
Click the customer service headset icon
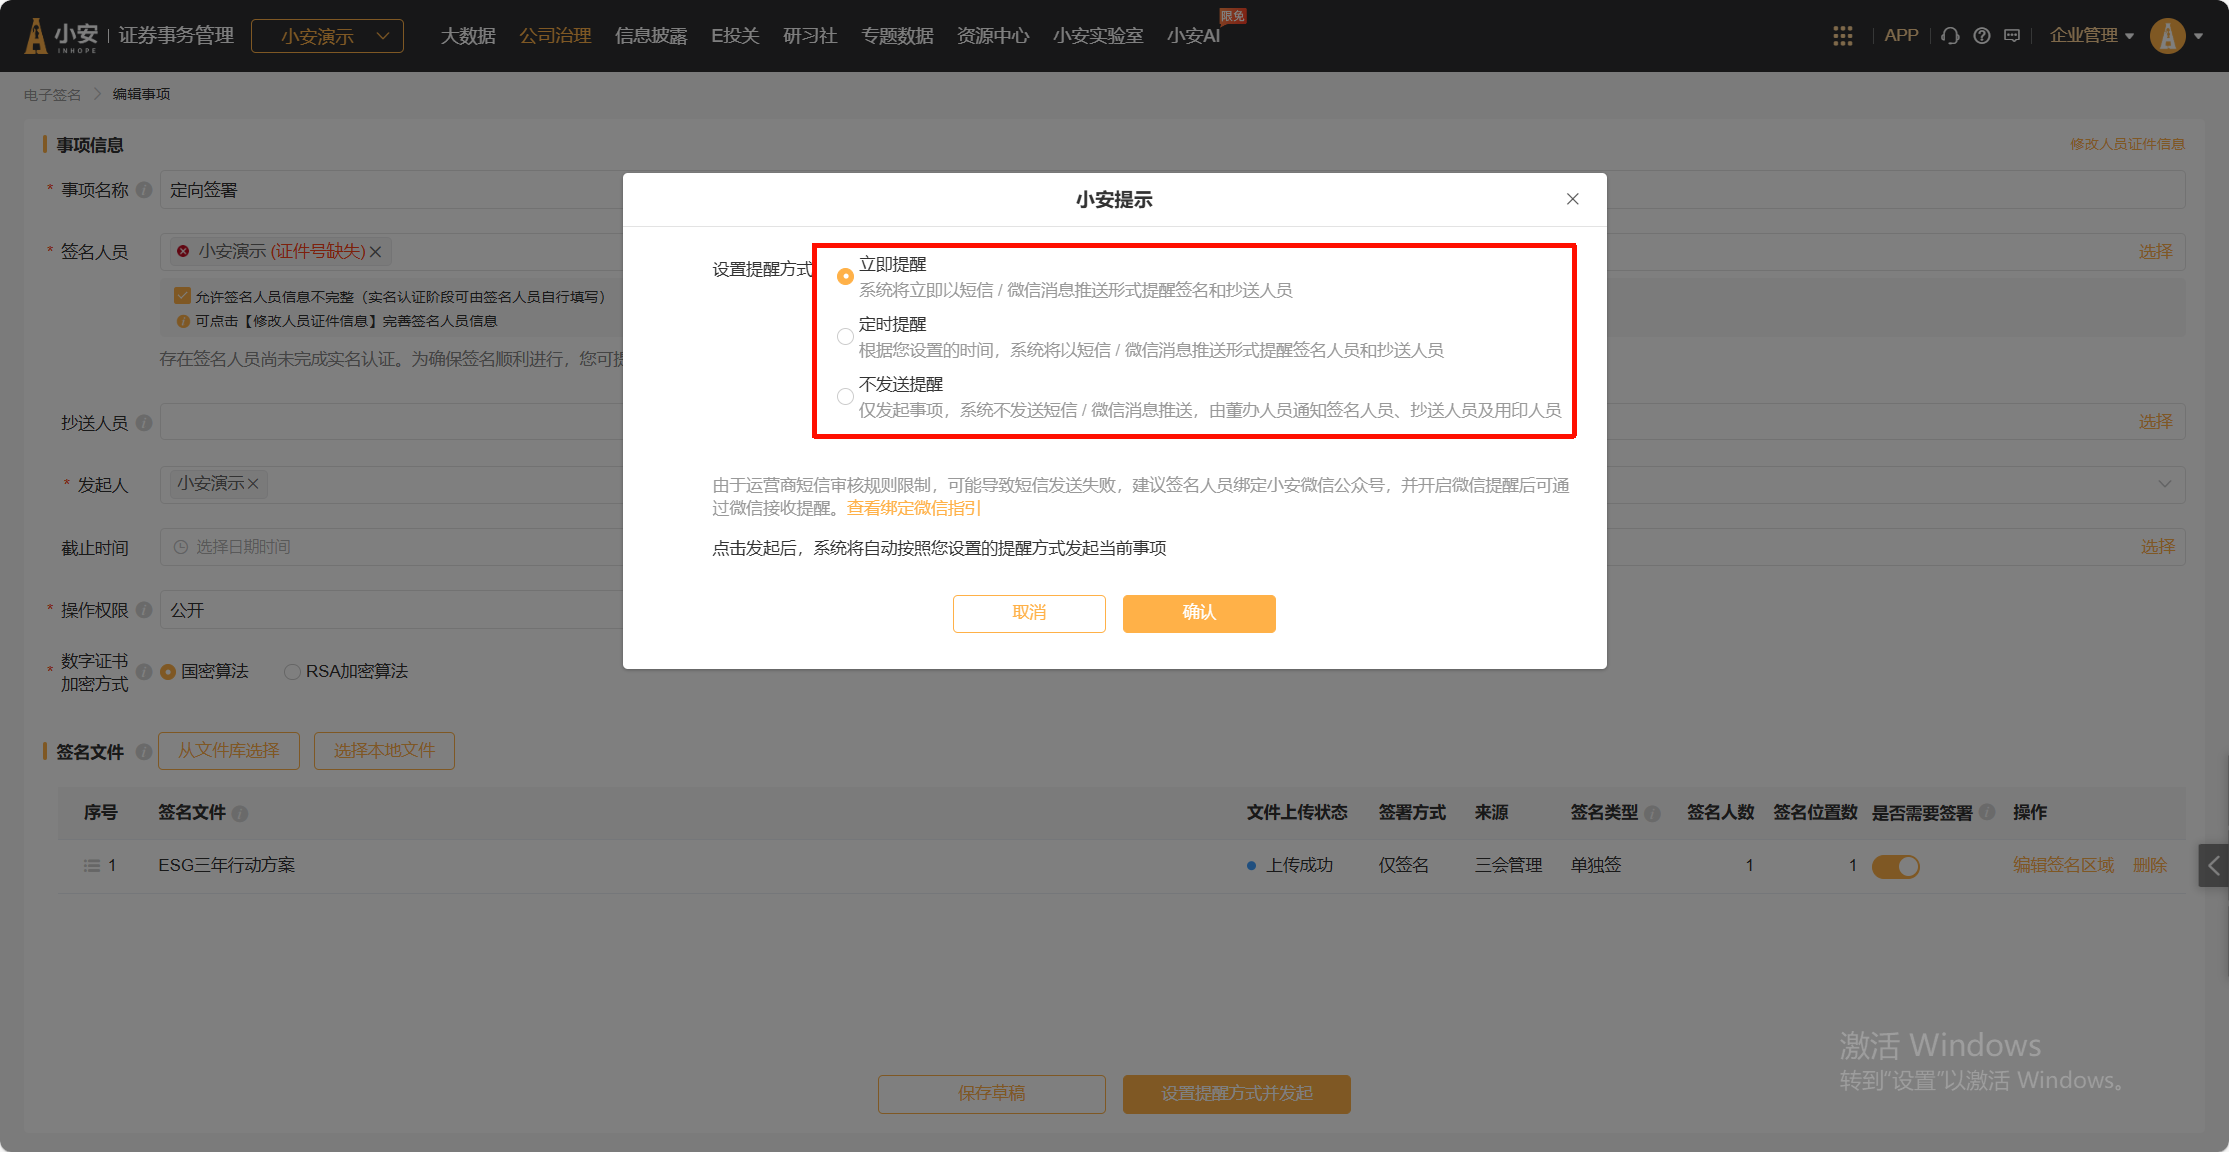1949,36
